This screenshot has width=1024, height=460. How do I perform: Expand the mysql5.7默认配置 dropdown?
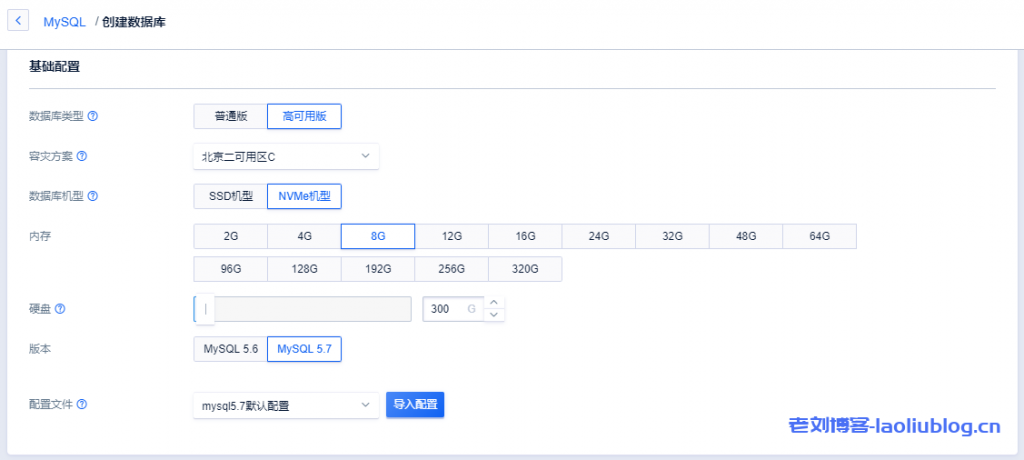click(286, 405)
